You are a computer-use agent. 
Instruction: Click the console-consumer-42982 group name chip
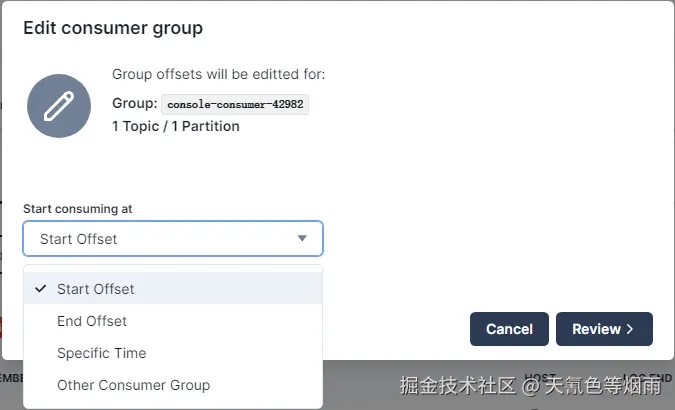point(235,104)
